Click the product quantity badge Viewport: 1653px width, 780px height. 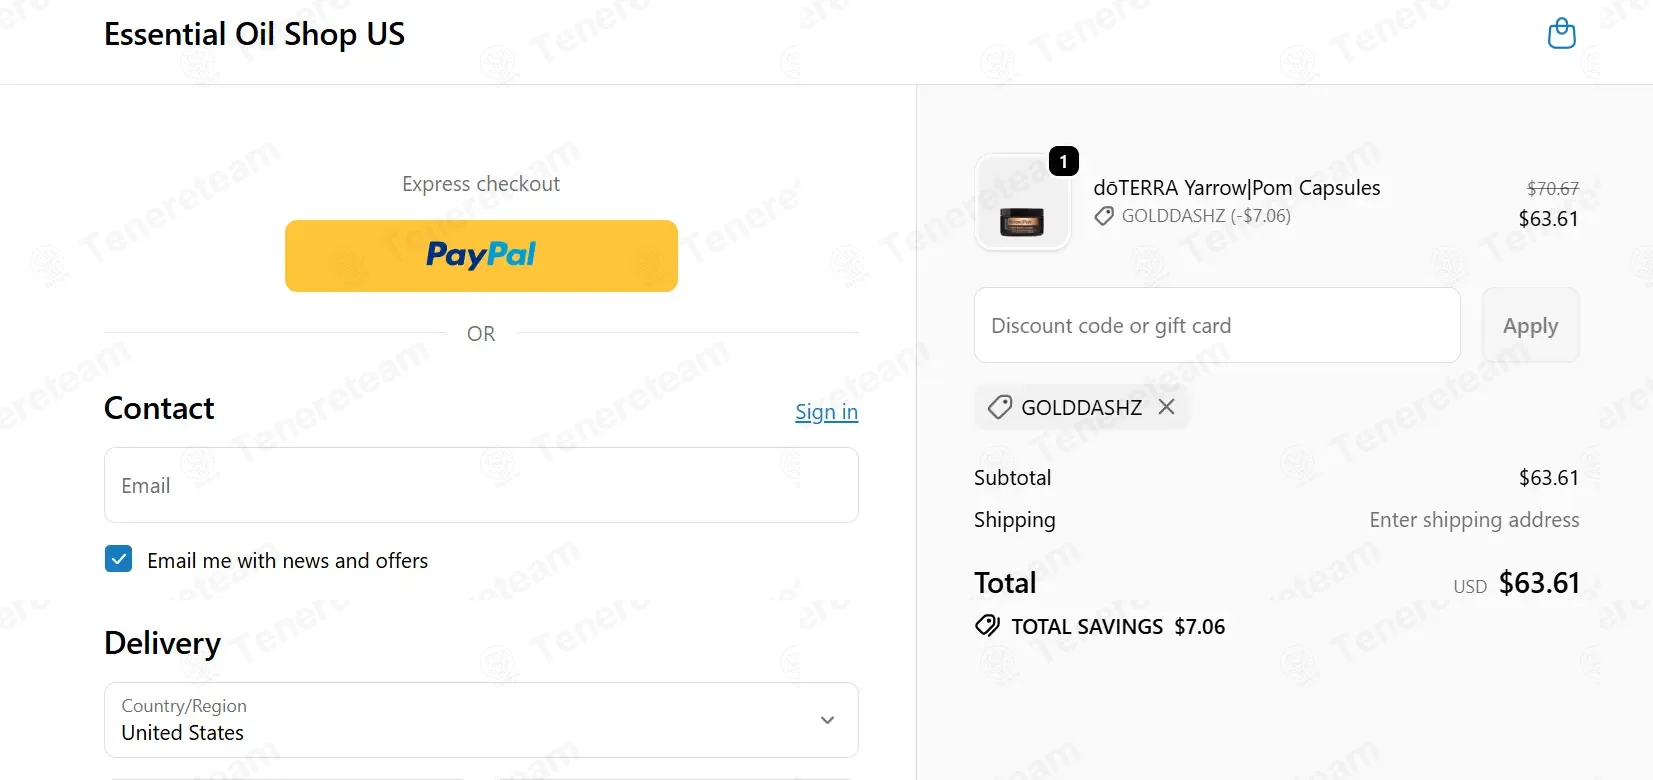[x=1063, y=161]
